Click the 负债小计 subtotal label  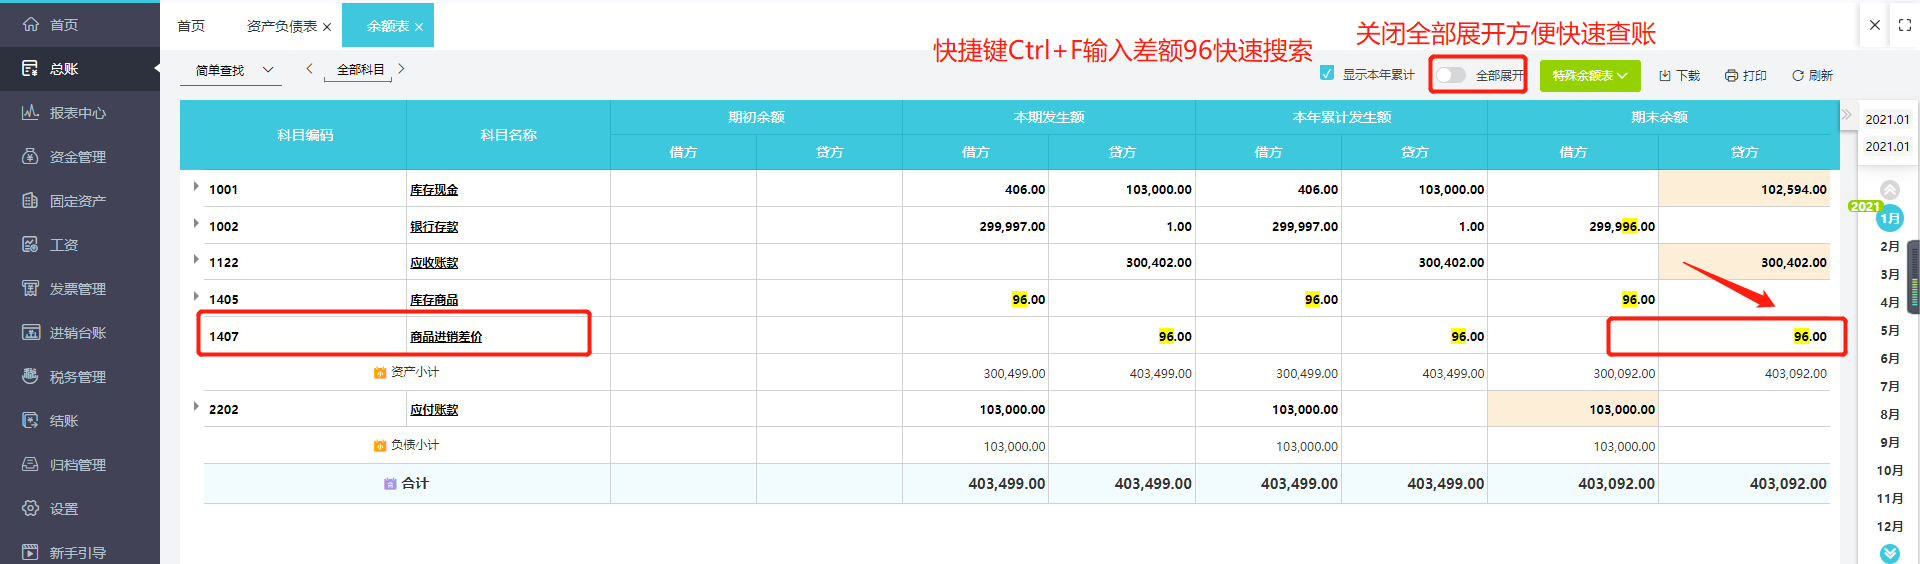[x=415, y=445]
